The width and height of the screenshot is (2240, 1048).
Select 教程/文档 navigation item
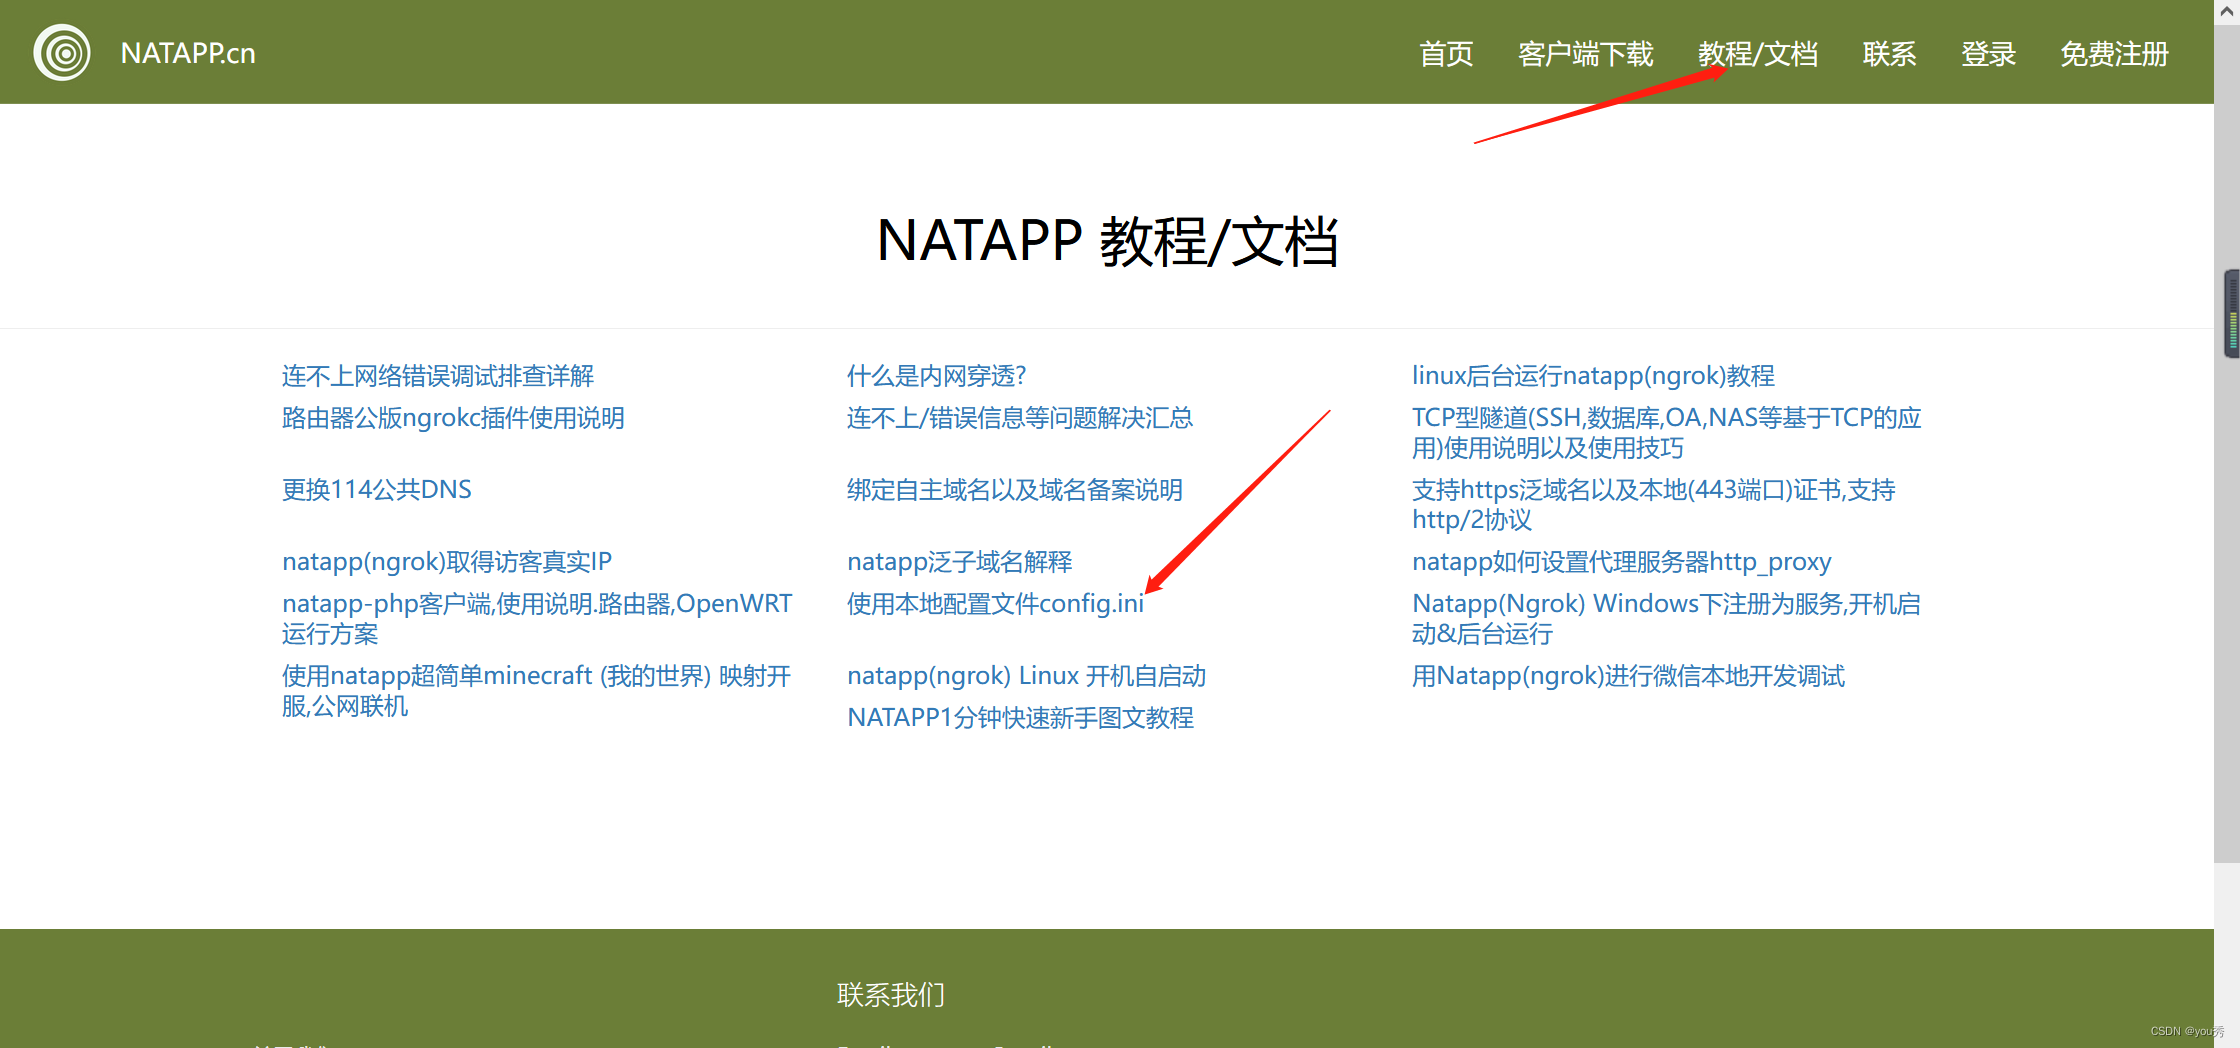point(1758,54)
